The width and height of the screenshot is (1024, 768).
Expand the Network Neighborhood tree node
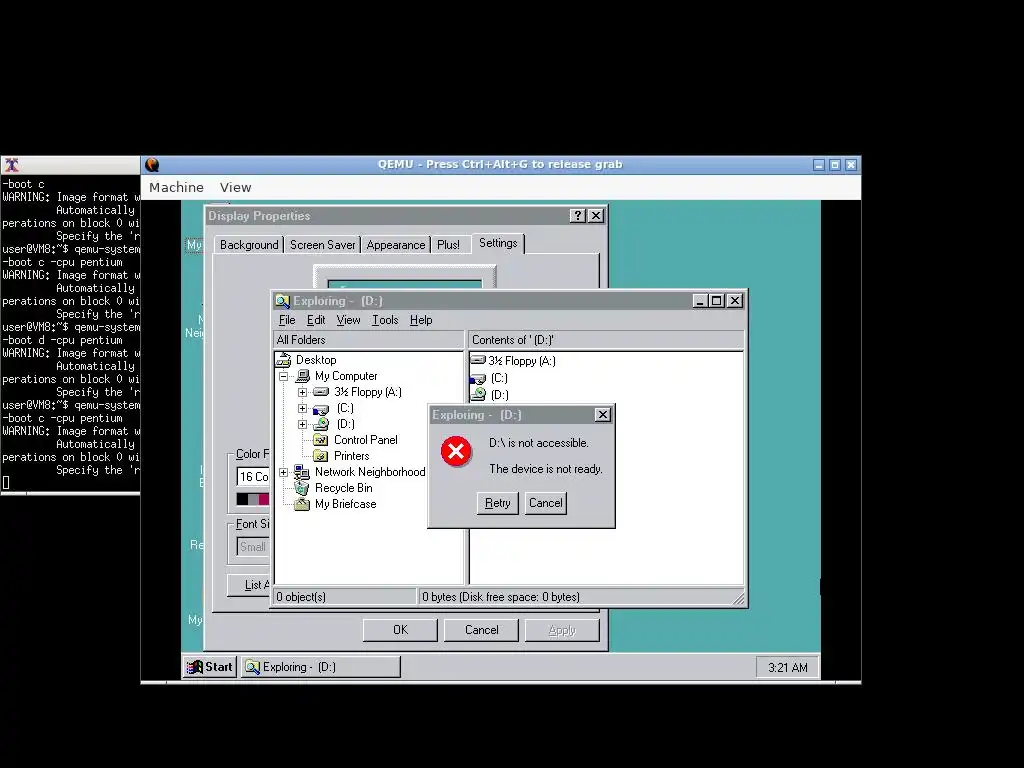pyautogui.click(x=283, y=472)
